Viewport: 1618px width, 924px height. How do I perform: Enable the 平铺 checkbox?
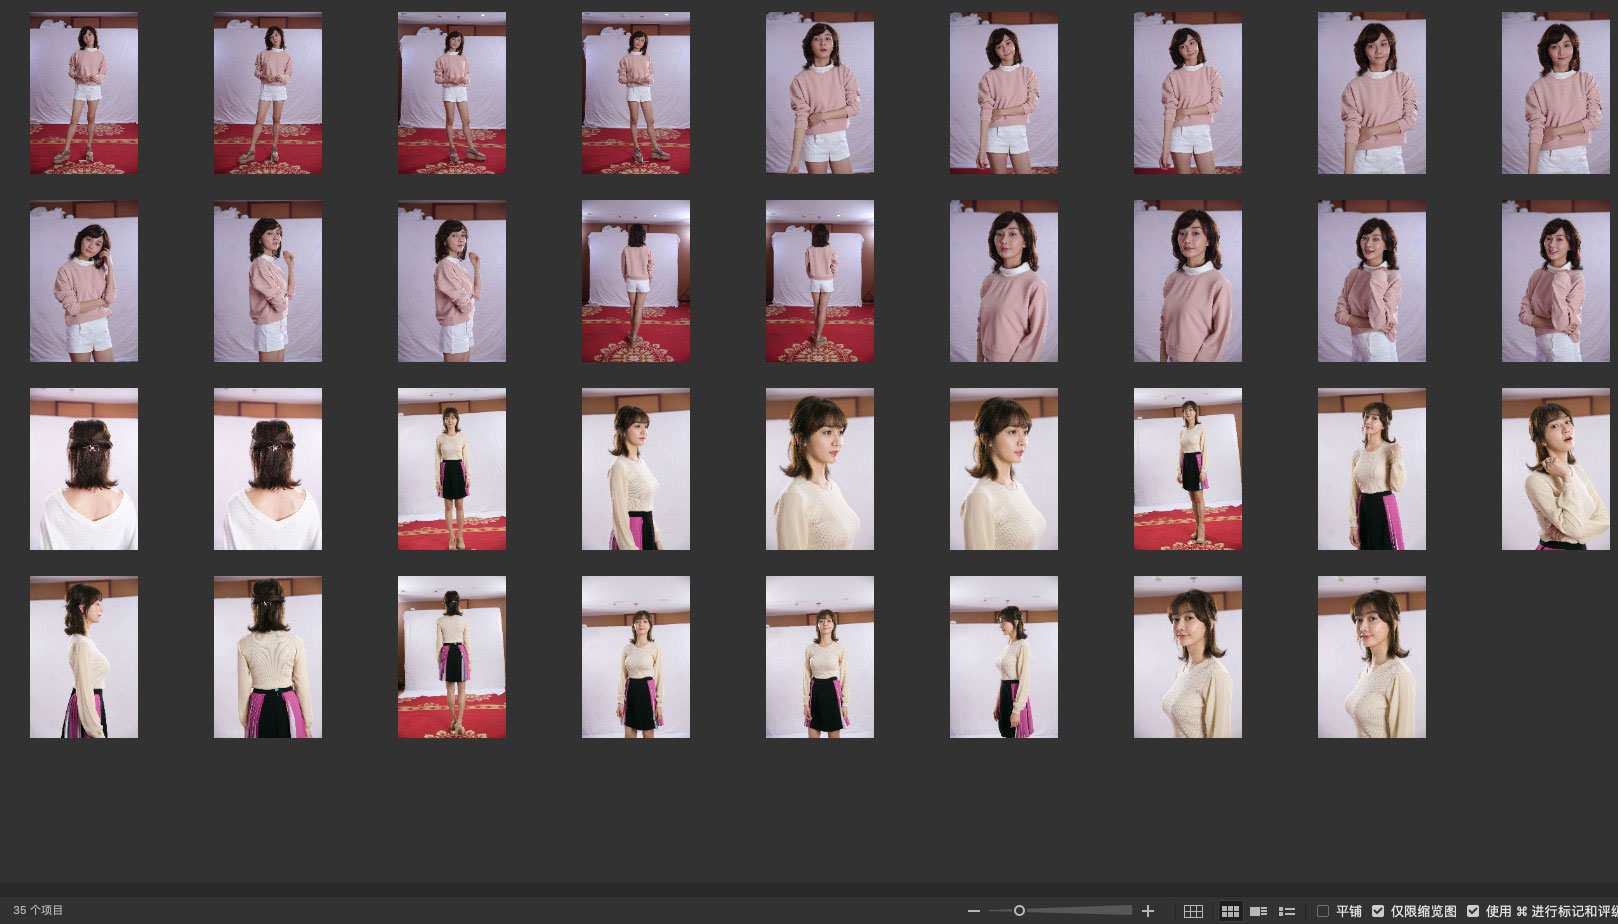point(1323,911)
